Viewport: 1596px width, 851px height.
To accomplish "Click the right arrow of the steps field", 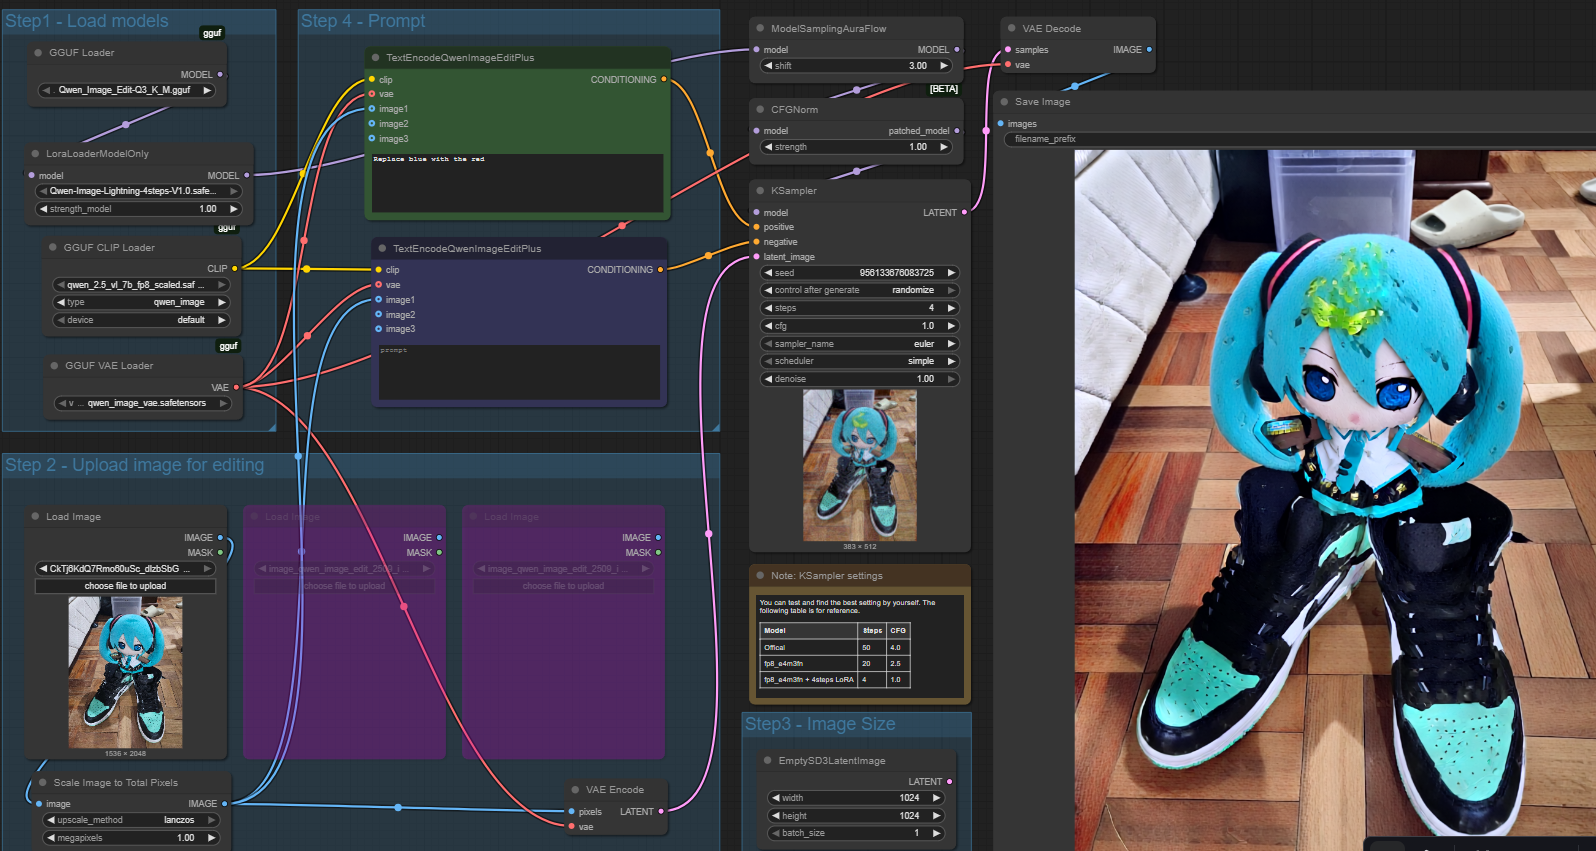I will coord(951,308).
